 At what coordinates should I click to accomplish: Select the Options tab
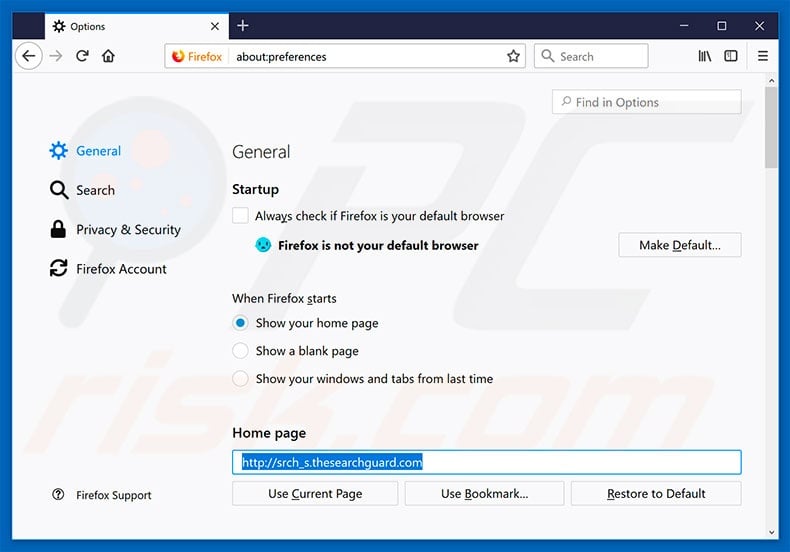(x=137, y=26)
